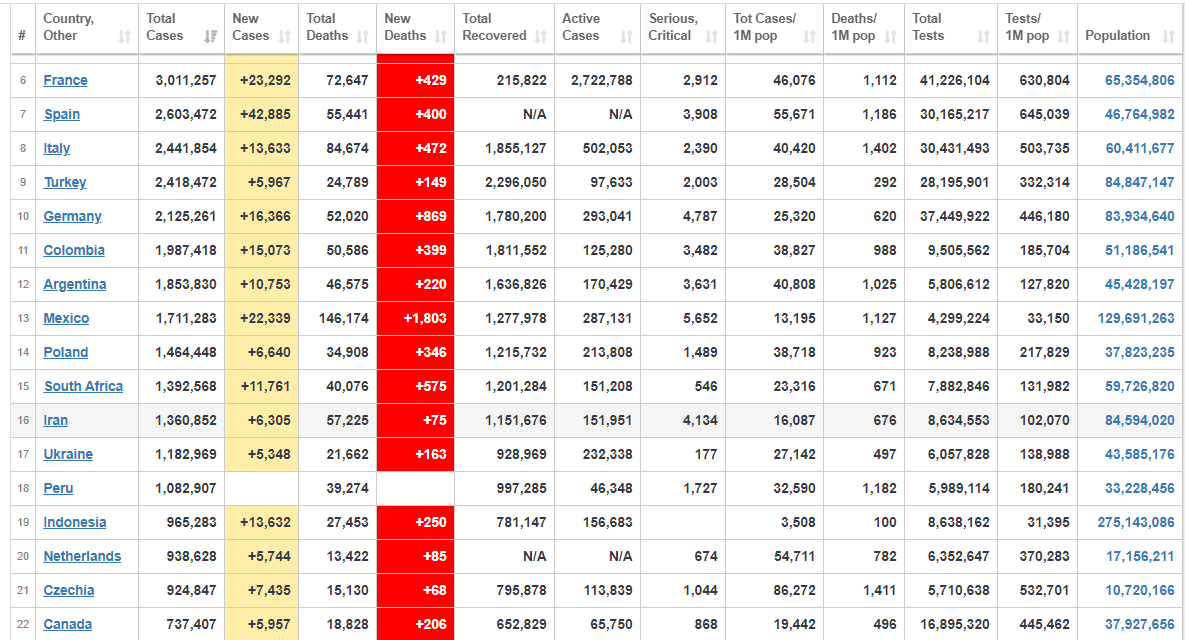Open the Czechia link
The width and height of the screenshot is (1185, 640).
(69, 590)
